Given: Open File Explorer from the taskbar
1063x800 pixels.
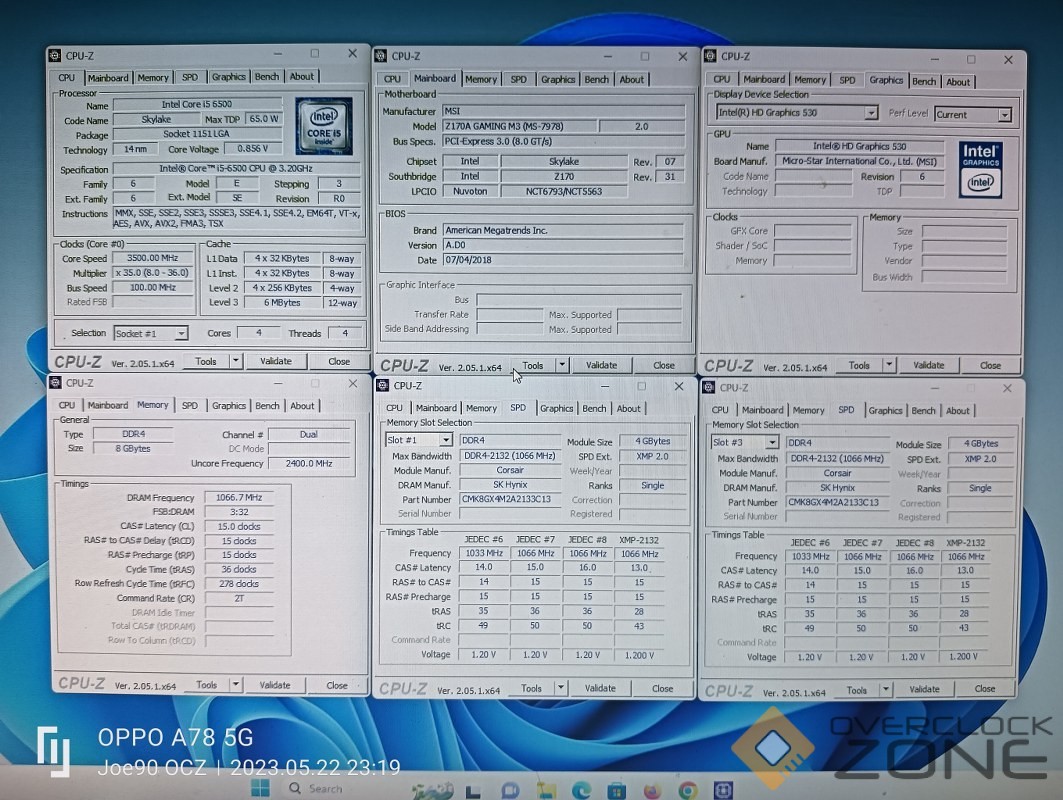Looking at the screenshot, I should 546,790.
